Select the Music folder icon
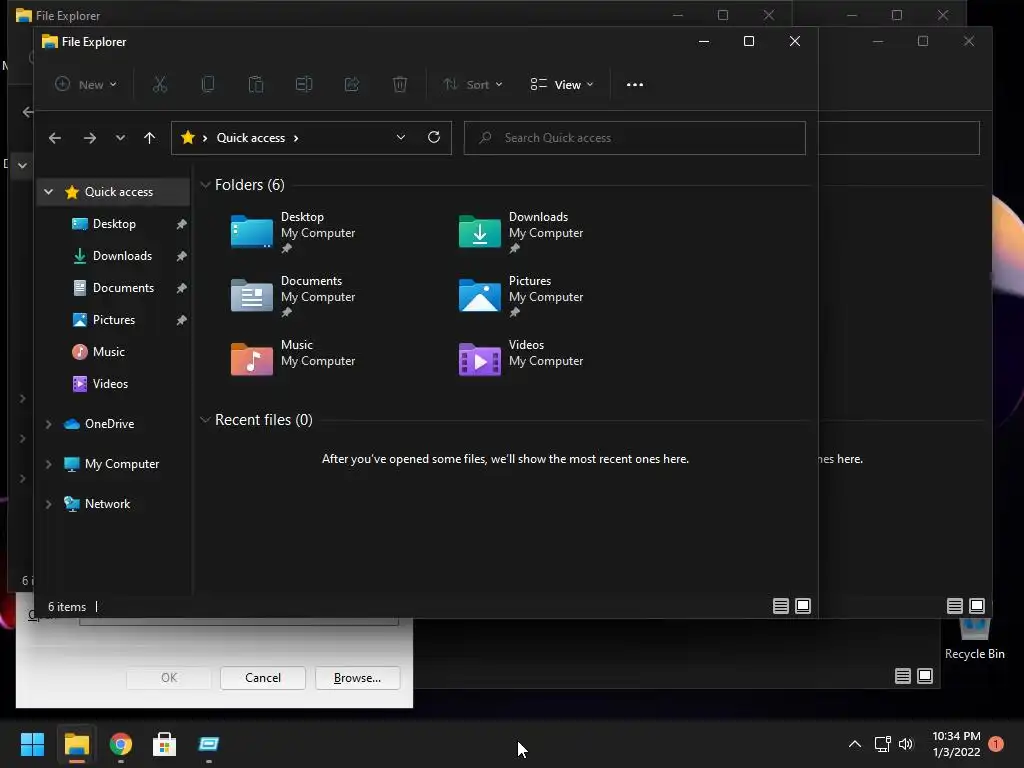Viewport: 1024px width, 768px height. [x=251, y=359]
